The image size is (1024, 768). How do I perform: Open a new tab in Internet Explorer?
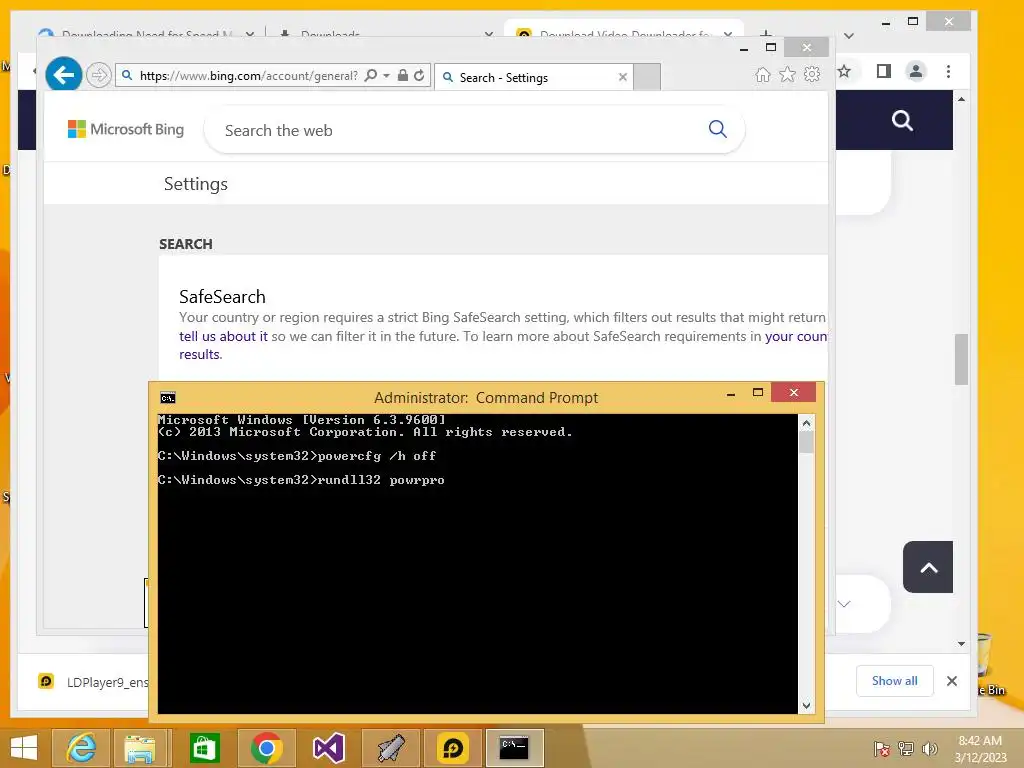coord(647,77)
